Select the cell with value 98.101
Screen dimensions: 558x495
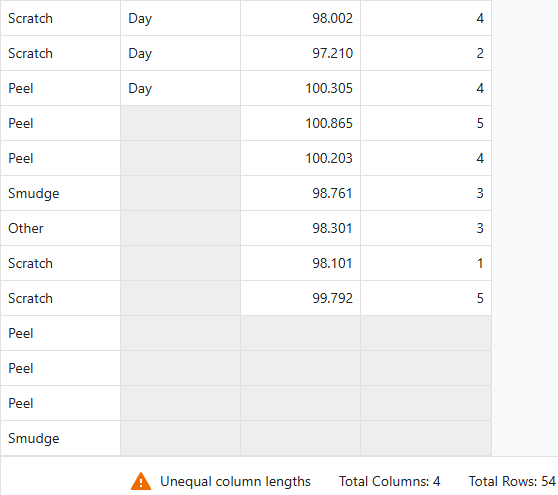(300, 263)
